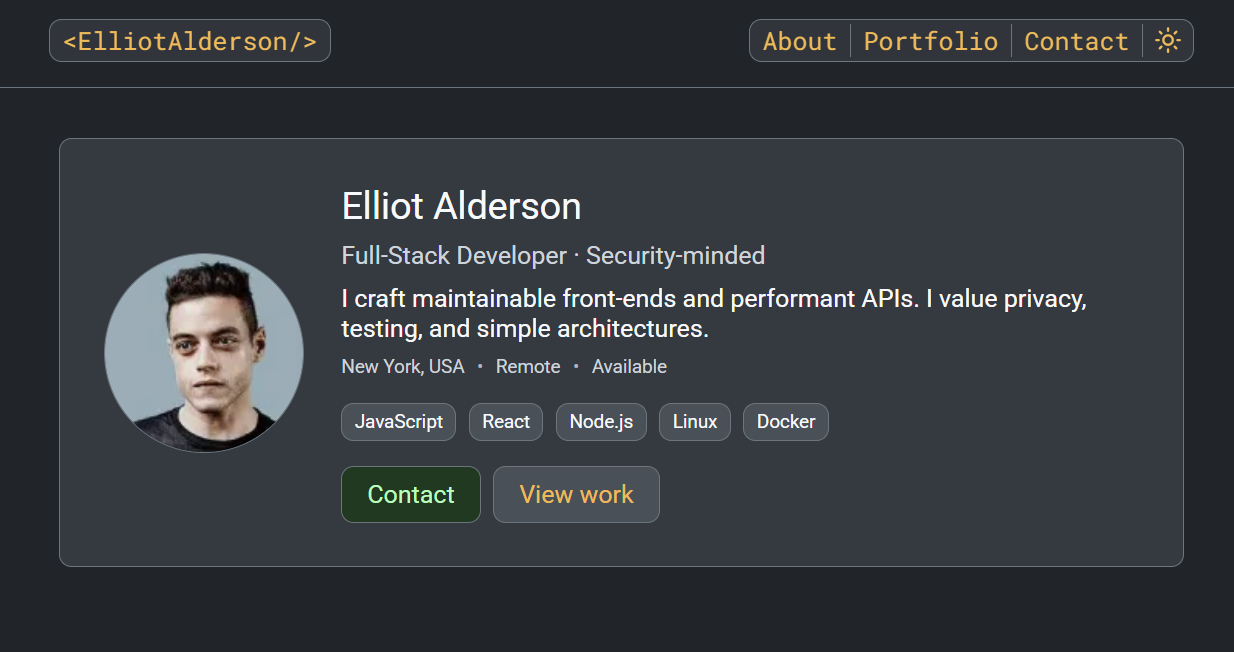Open the Contact navigation item
The height and width of the screenshot is (652, 1234).
1076,41
